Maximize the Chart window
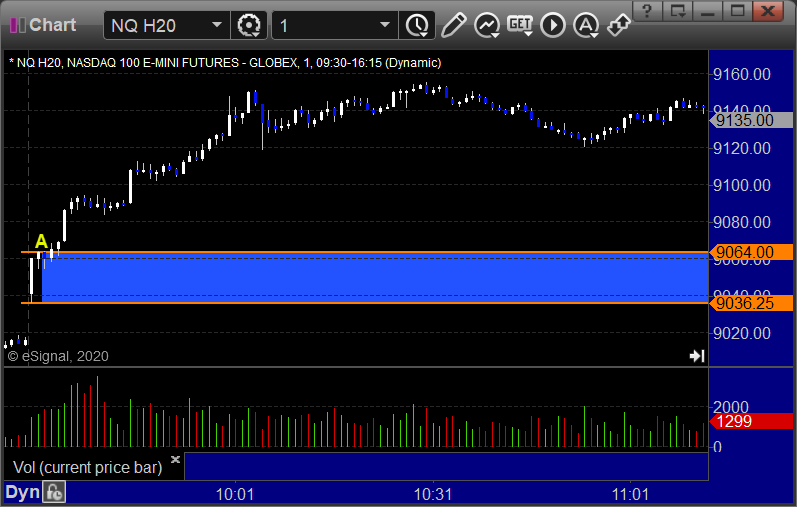 (738, 10)
